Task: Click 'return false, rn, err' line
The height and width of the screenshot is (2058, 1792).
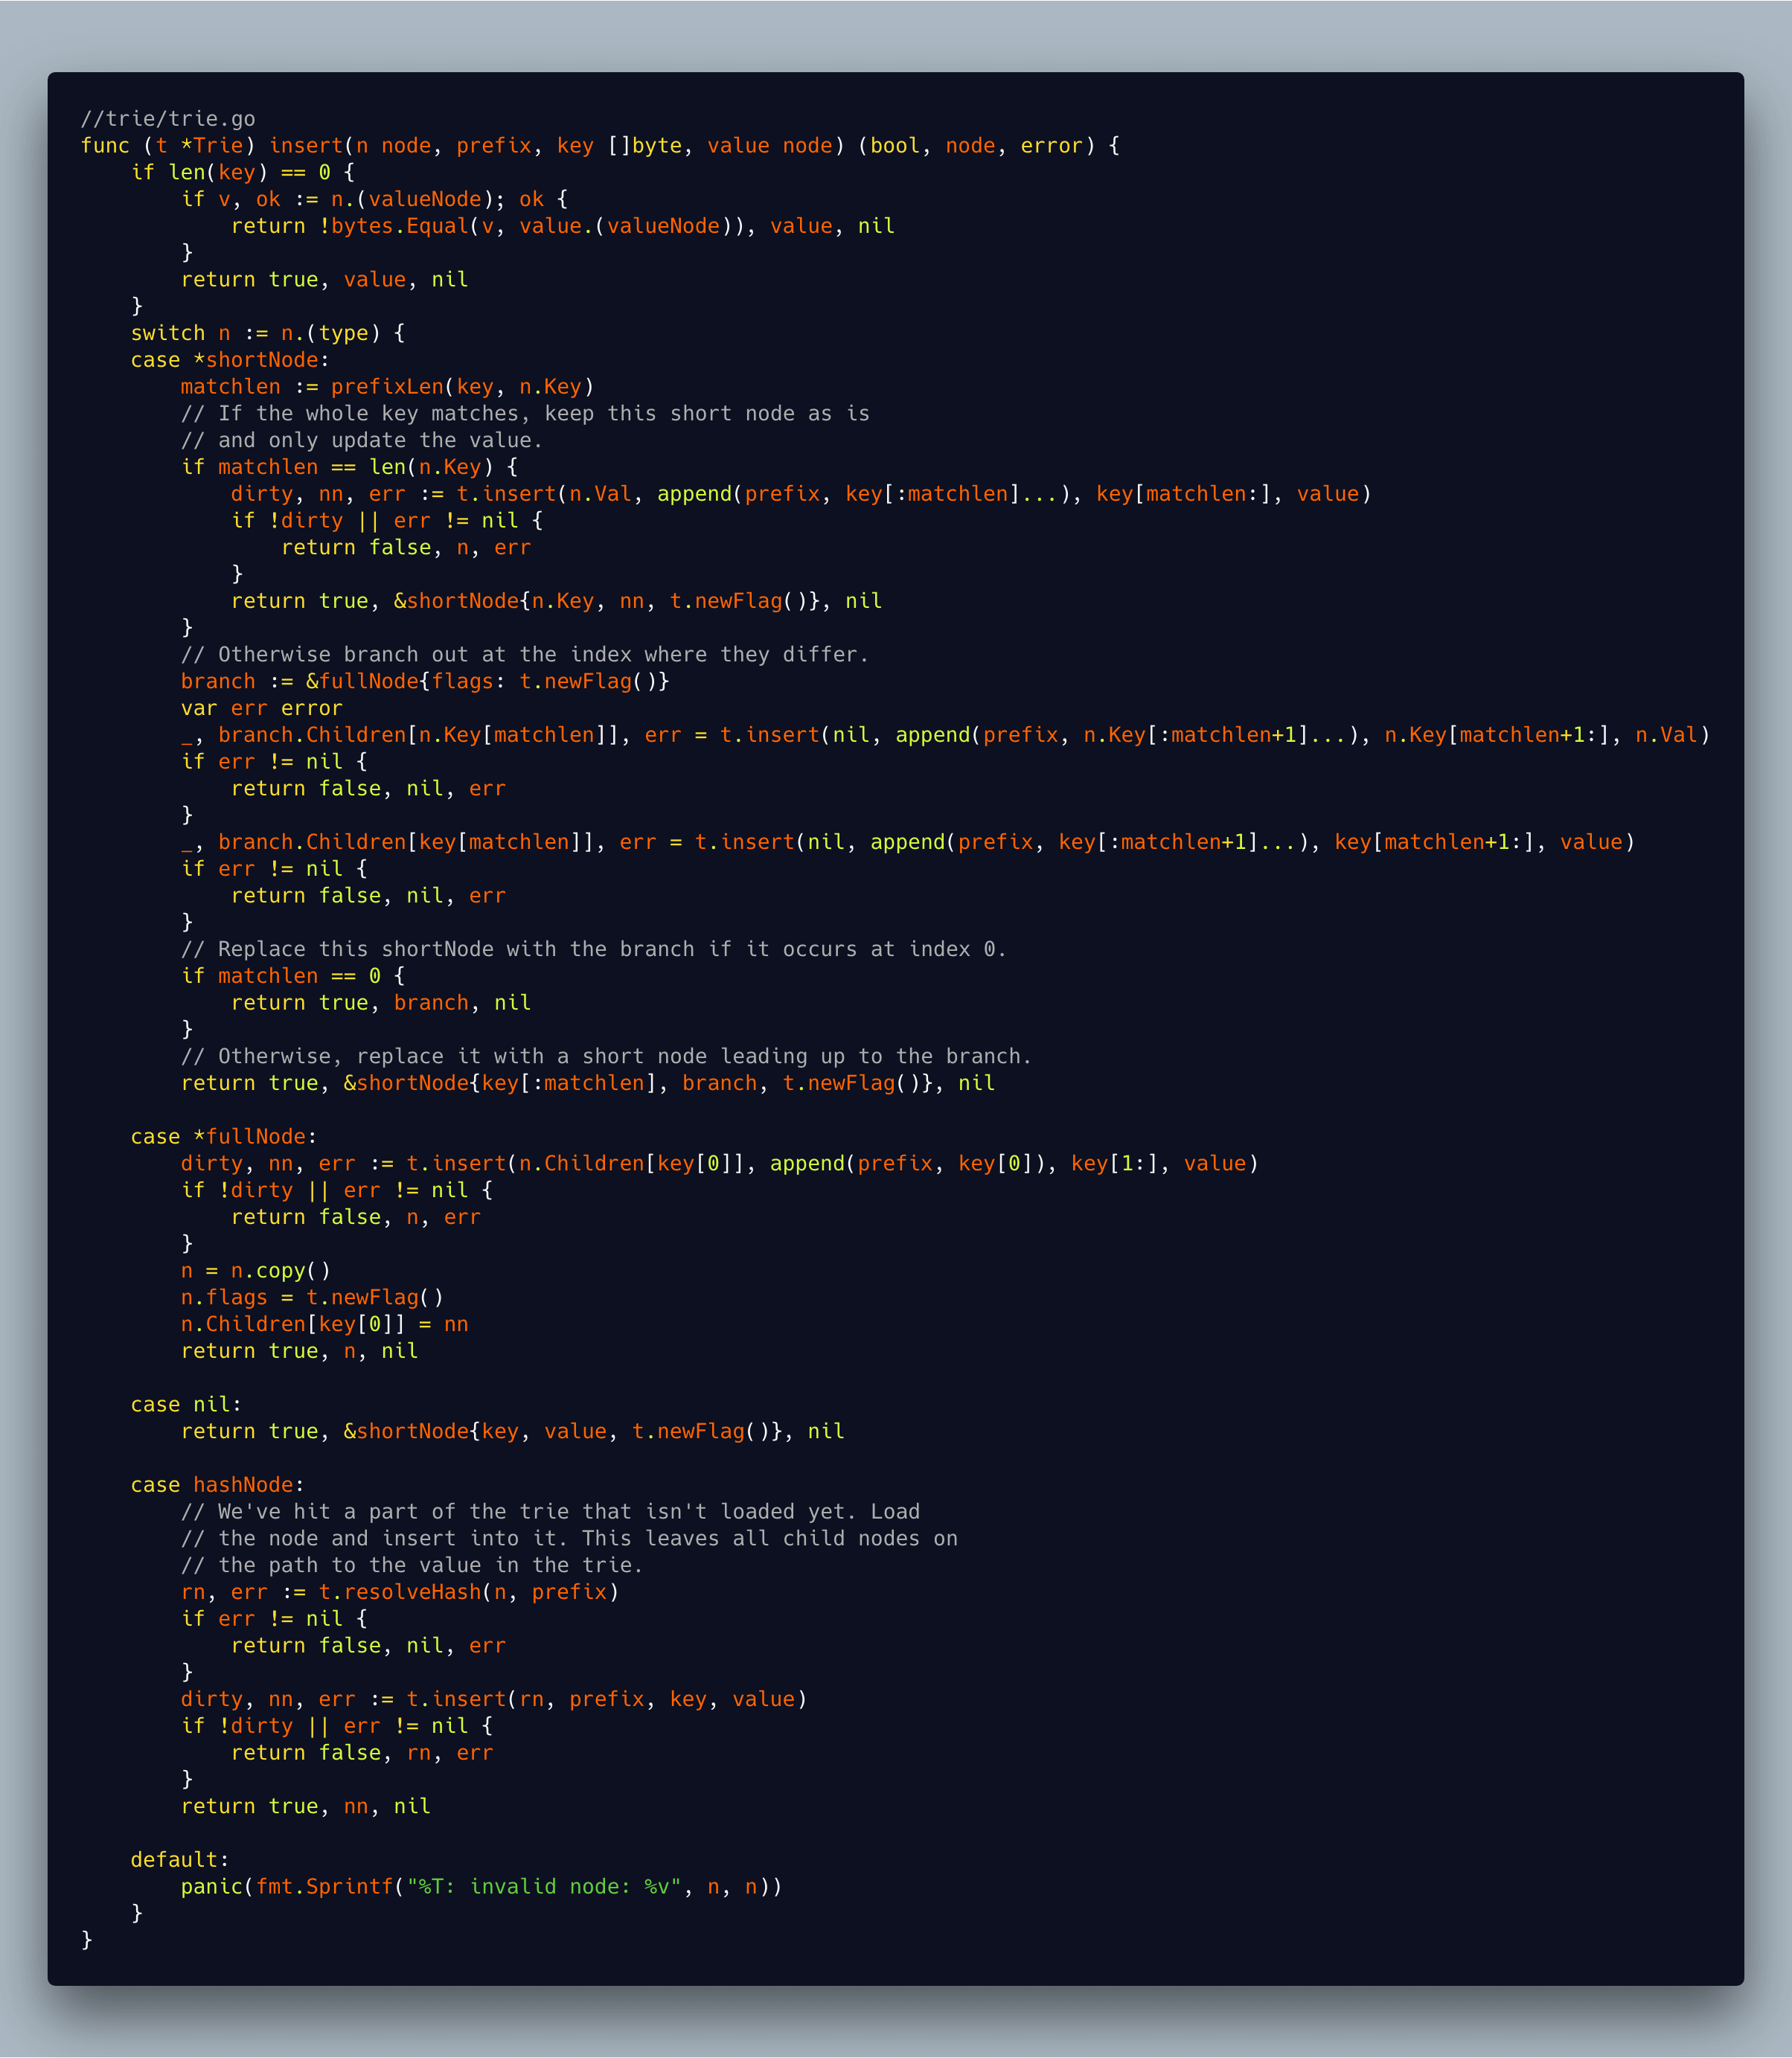Action: [x=362, y=1753]
